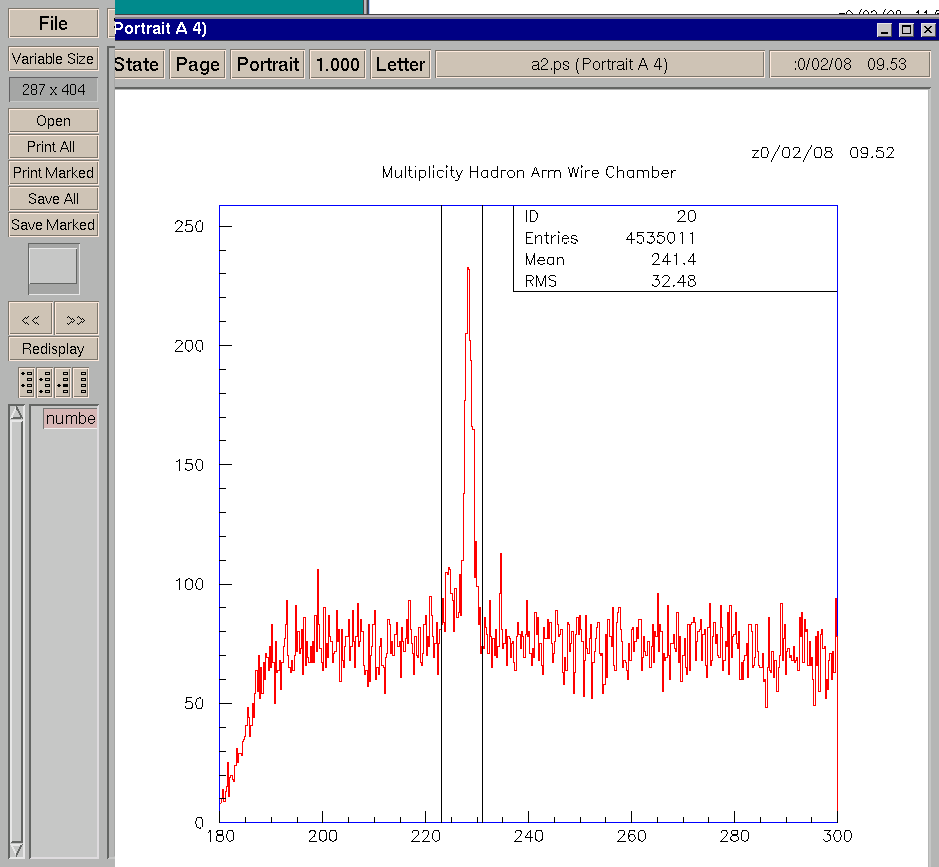Click the page list scroll-down arrow
Viewport: 939px width, 867px height.
coord(16,849)
